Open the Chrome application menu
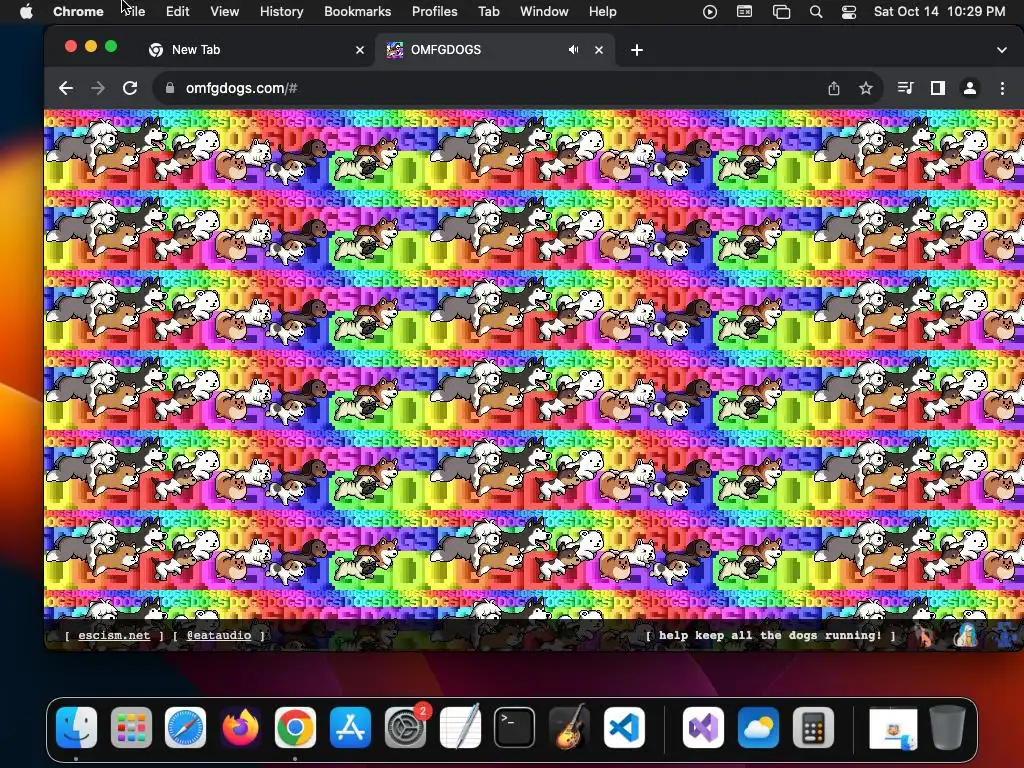Image resolution: width=1024 pixels, height=768 pixels. (78, 11)
